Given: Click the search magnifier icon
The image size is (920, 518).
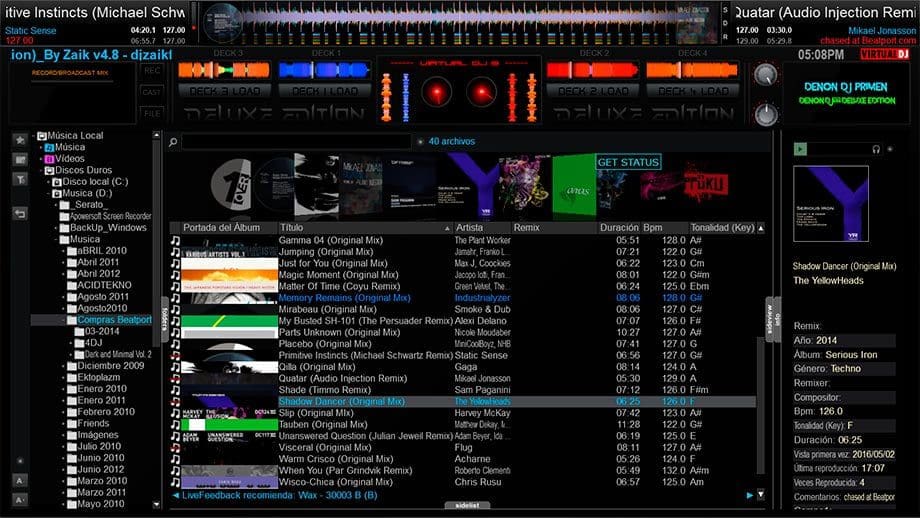Looking at the screenshot, I should coord(173,142).
